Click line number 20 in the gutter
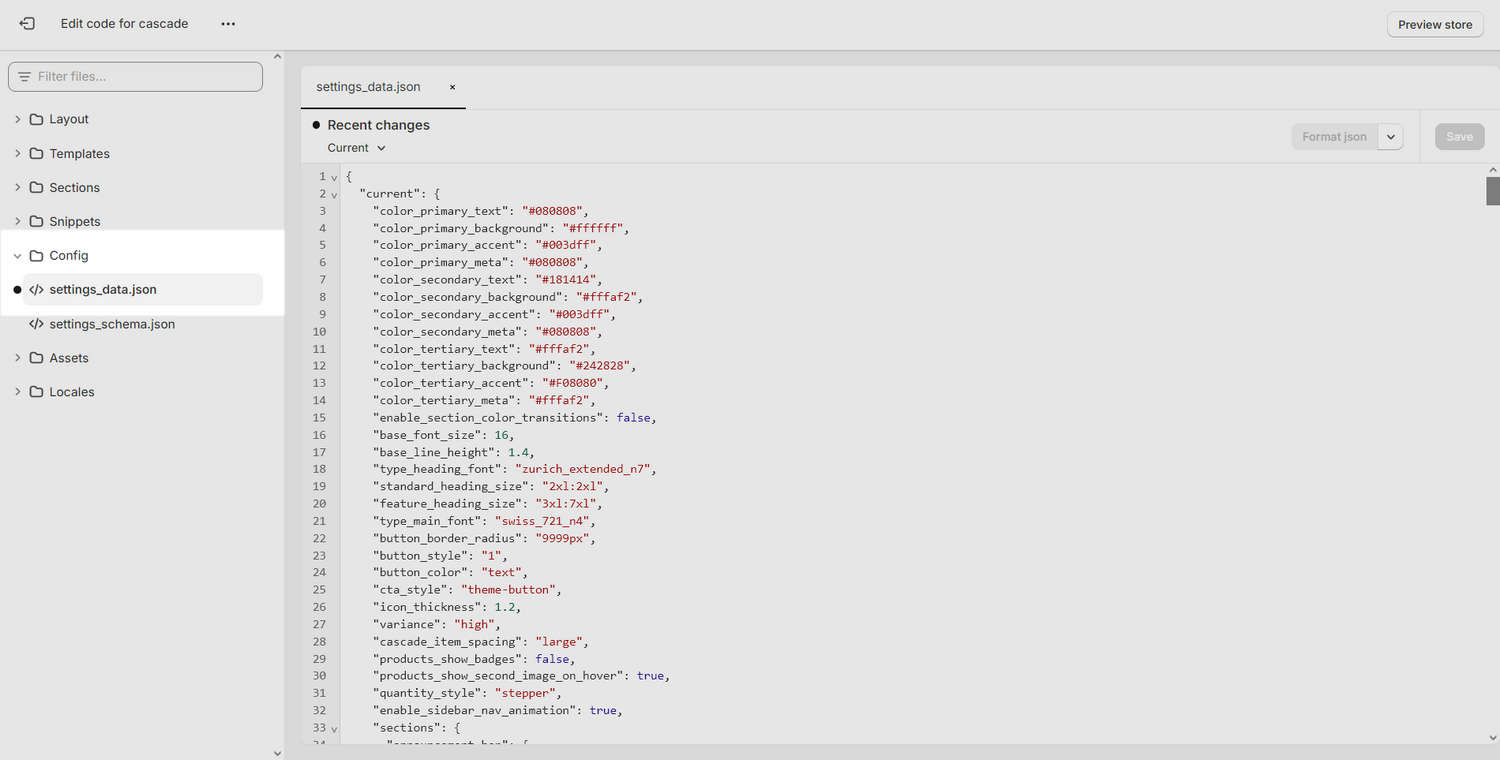This screenshot has width=1500, height=760. tap(319, 504)
